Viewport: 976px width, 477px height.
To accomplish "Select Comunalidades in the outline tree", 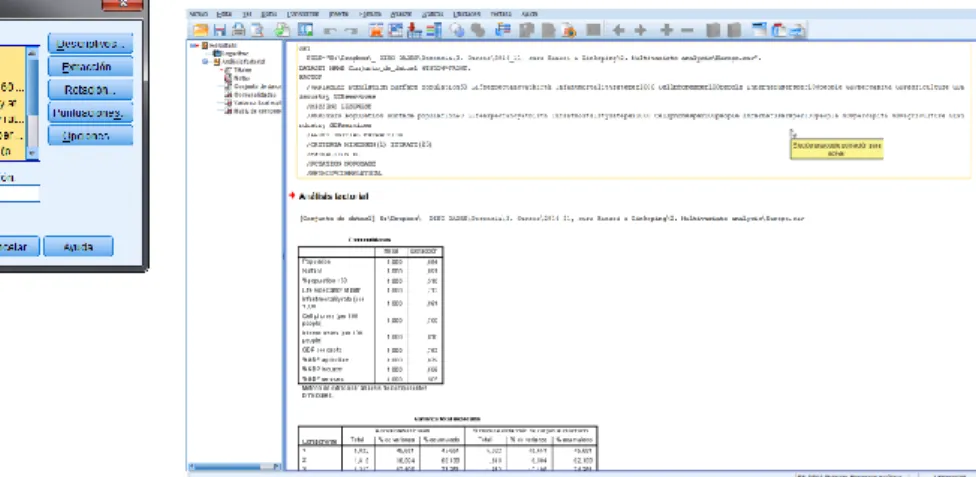I will pos(252,94).
